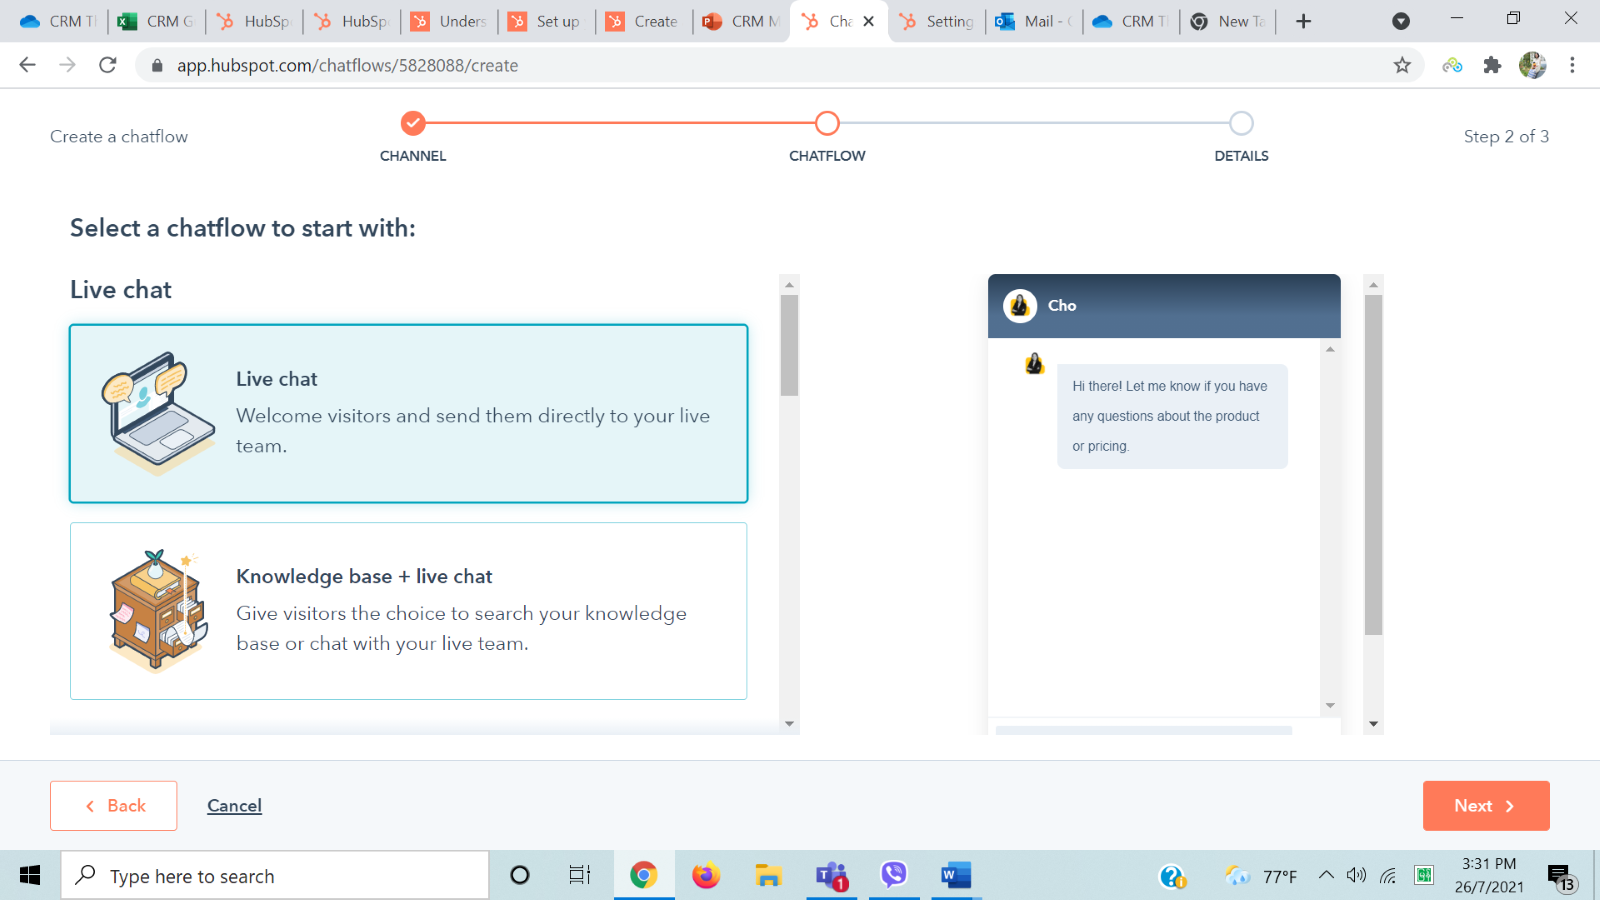Open Cortana circle icon
Image resolution: width=1600 pixels, height=900 pixels.
(x=519, y=876)
